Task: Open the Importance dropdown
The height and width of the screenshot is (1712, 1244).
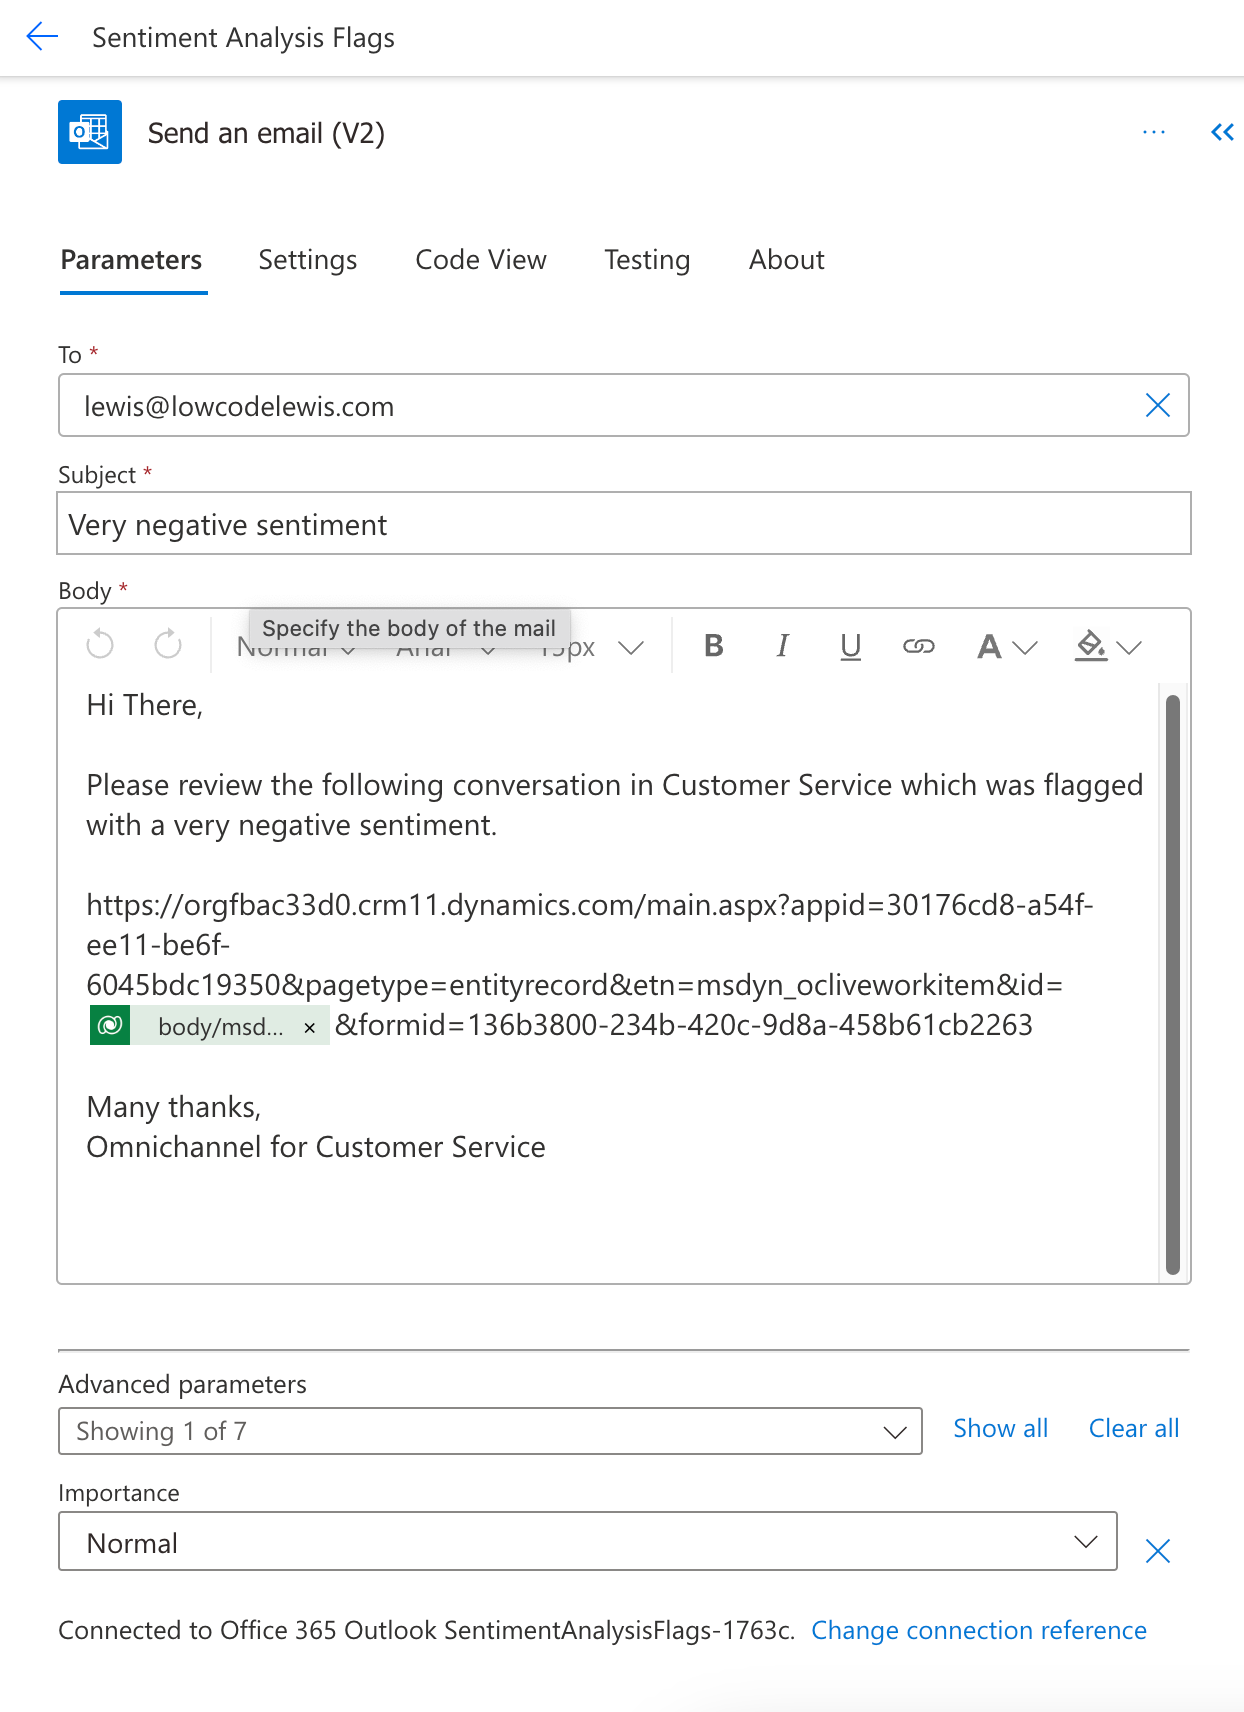Action: 588,1541
